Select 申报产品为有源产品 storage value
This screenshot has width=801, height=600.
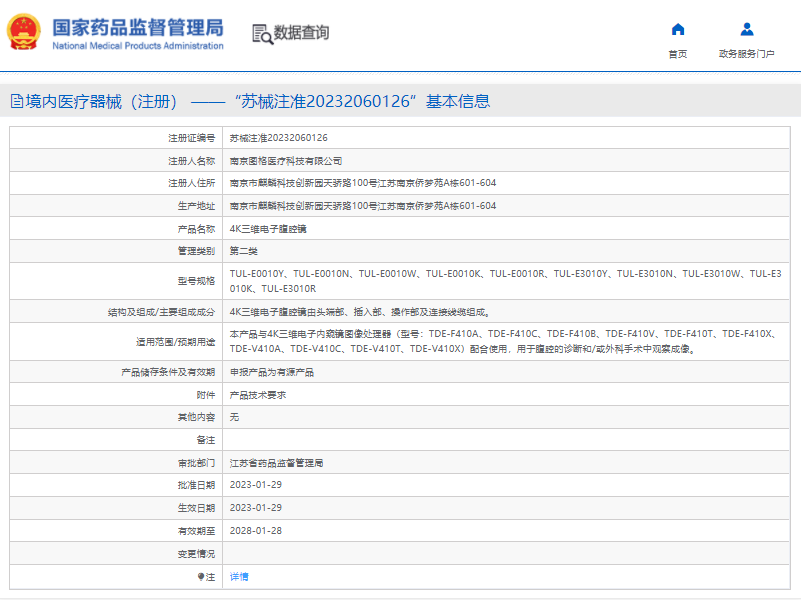(x=272, y=372)
